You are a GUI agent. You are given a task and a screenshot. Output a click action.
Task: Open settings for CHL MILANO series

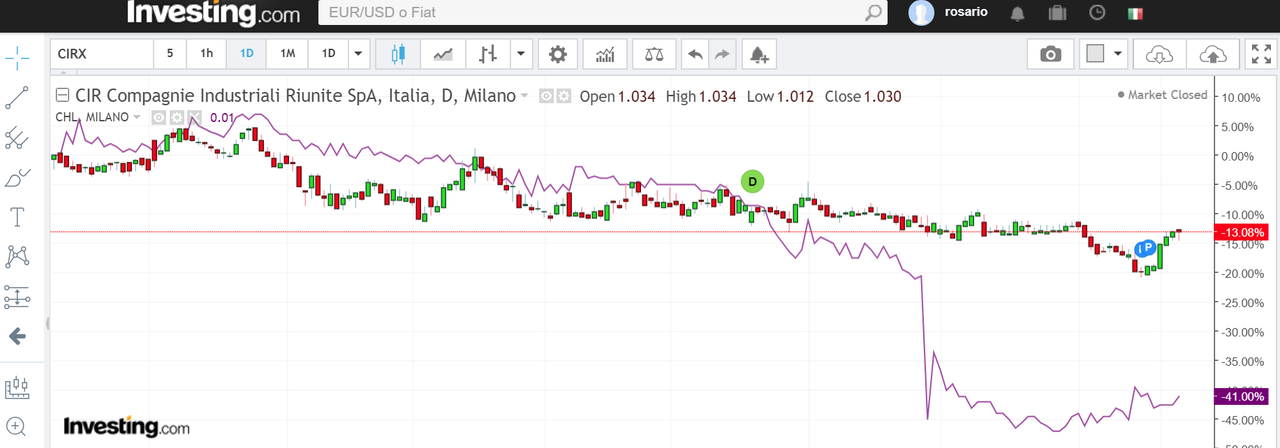pyautogui.click(x=176, y=117)
